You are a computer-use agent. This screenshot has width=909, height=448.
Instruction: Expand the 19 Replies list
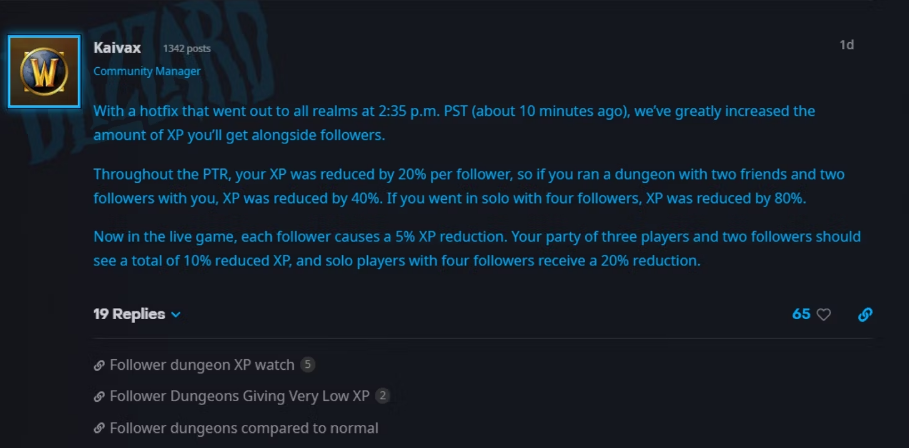pyautogui.click(x=129, y=314)
